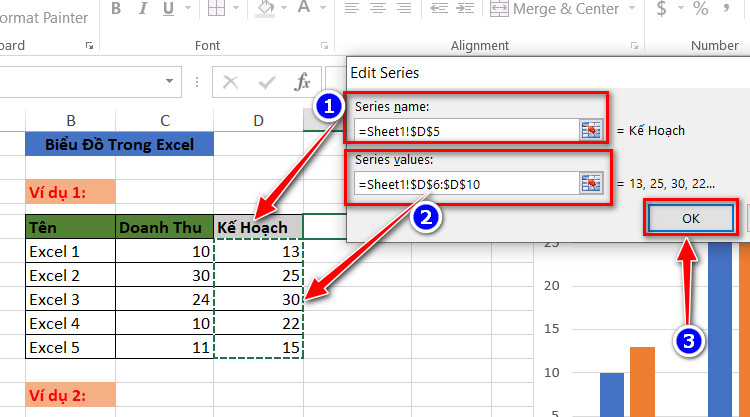Select the 'Kế Hoạch' header cell
The height and width of the screenshot is (417, 750).
(x=258, y=227)
